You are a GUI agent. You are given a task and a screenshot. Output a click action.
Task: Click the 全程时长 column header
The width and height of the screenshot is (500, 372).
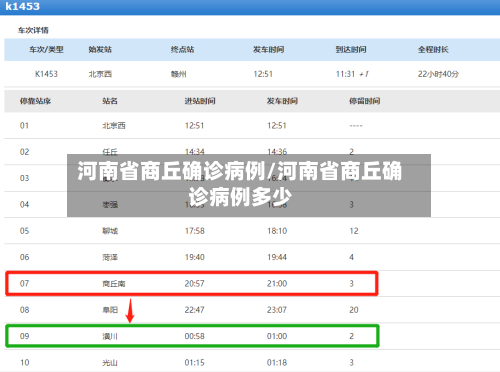click(433, 49)
